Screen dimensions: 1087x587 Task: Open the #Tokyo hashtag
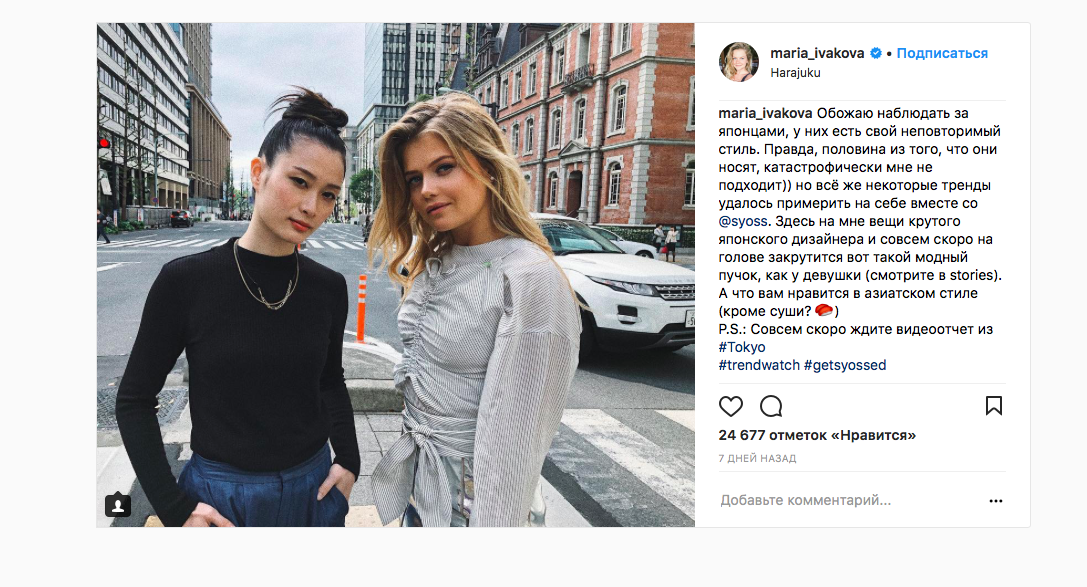tap(742, 347)
